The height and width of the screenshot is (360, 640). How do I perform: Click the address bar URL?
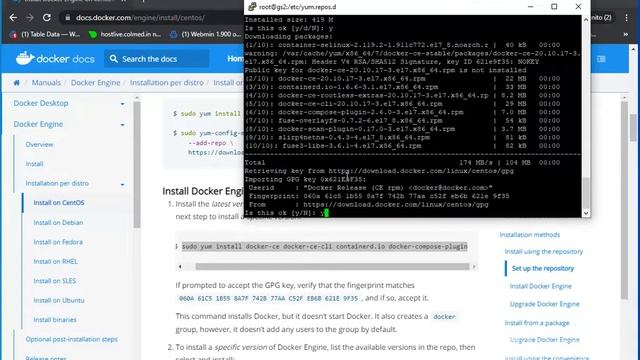(x=140, y=18)
